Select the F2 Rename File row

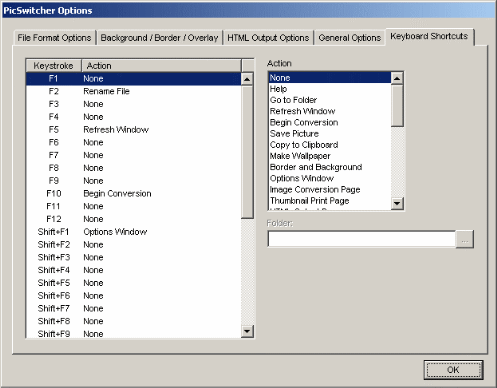pyautogui.click(x=134, y=91)
